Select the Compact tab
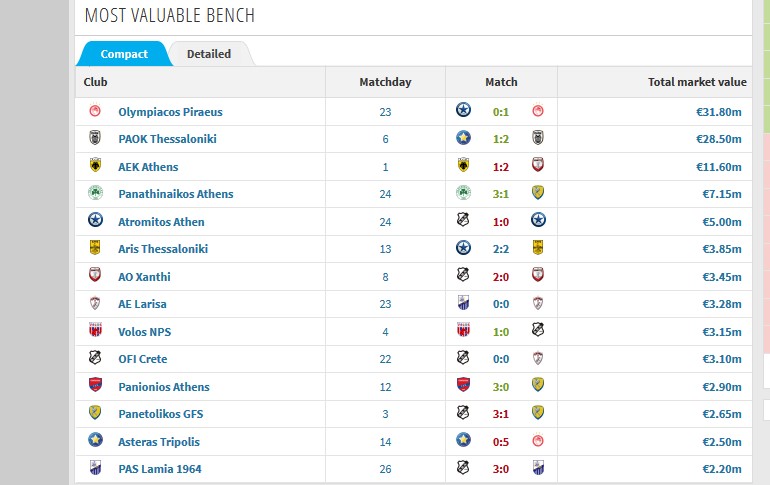 [x=124, y=54]
